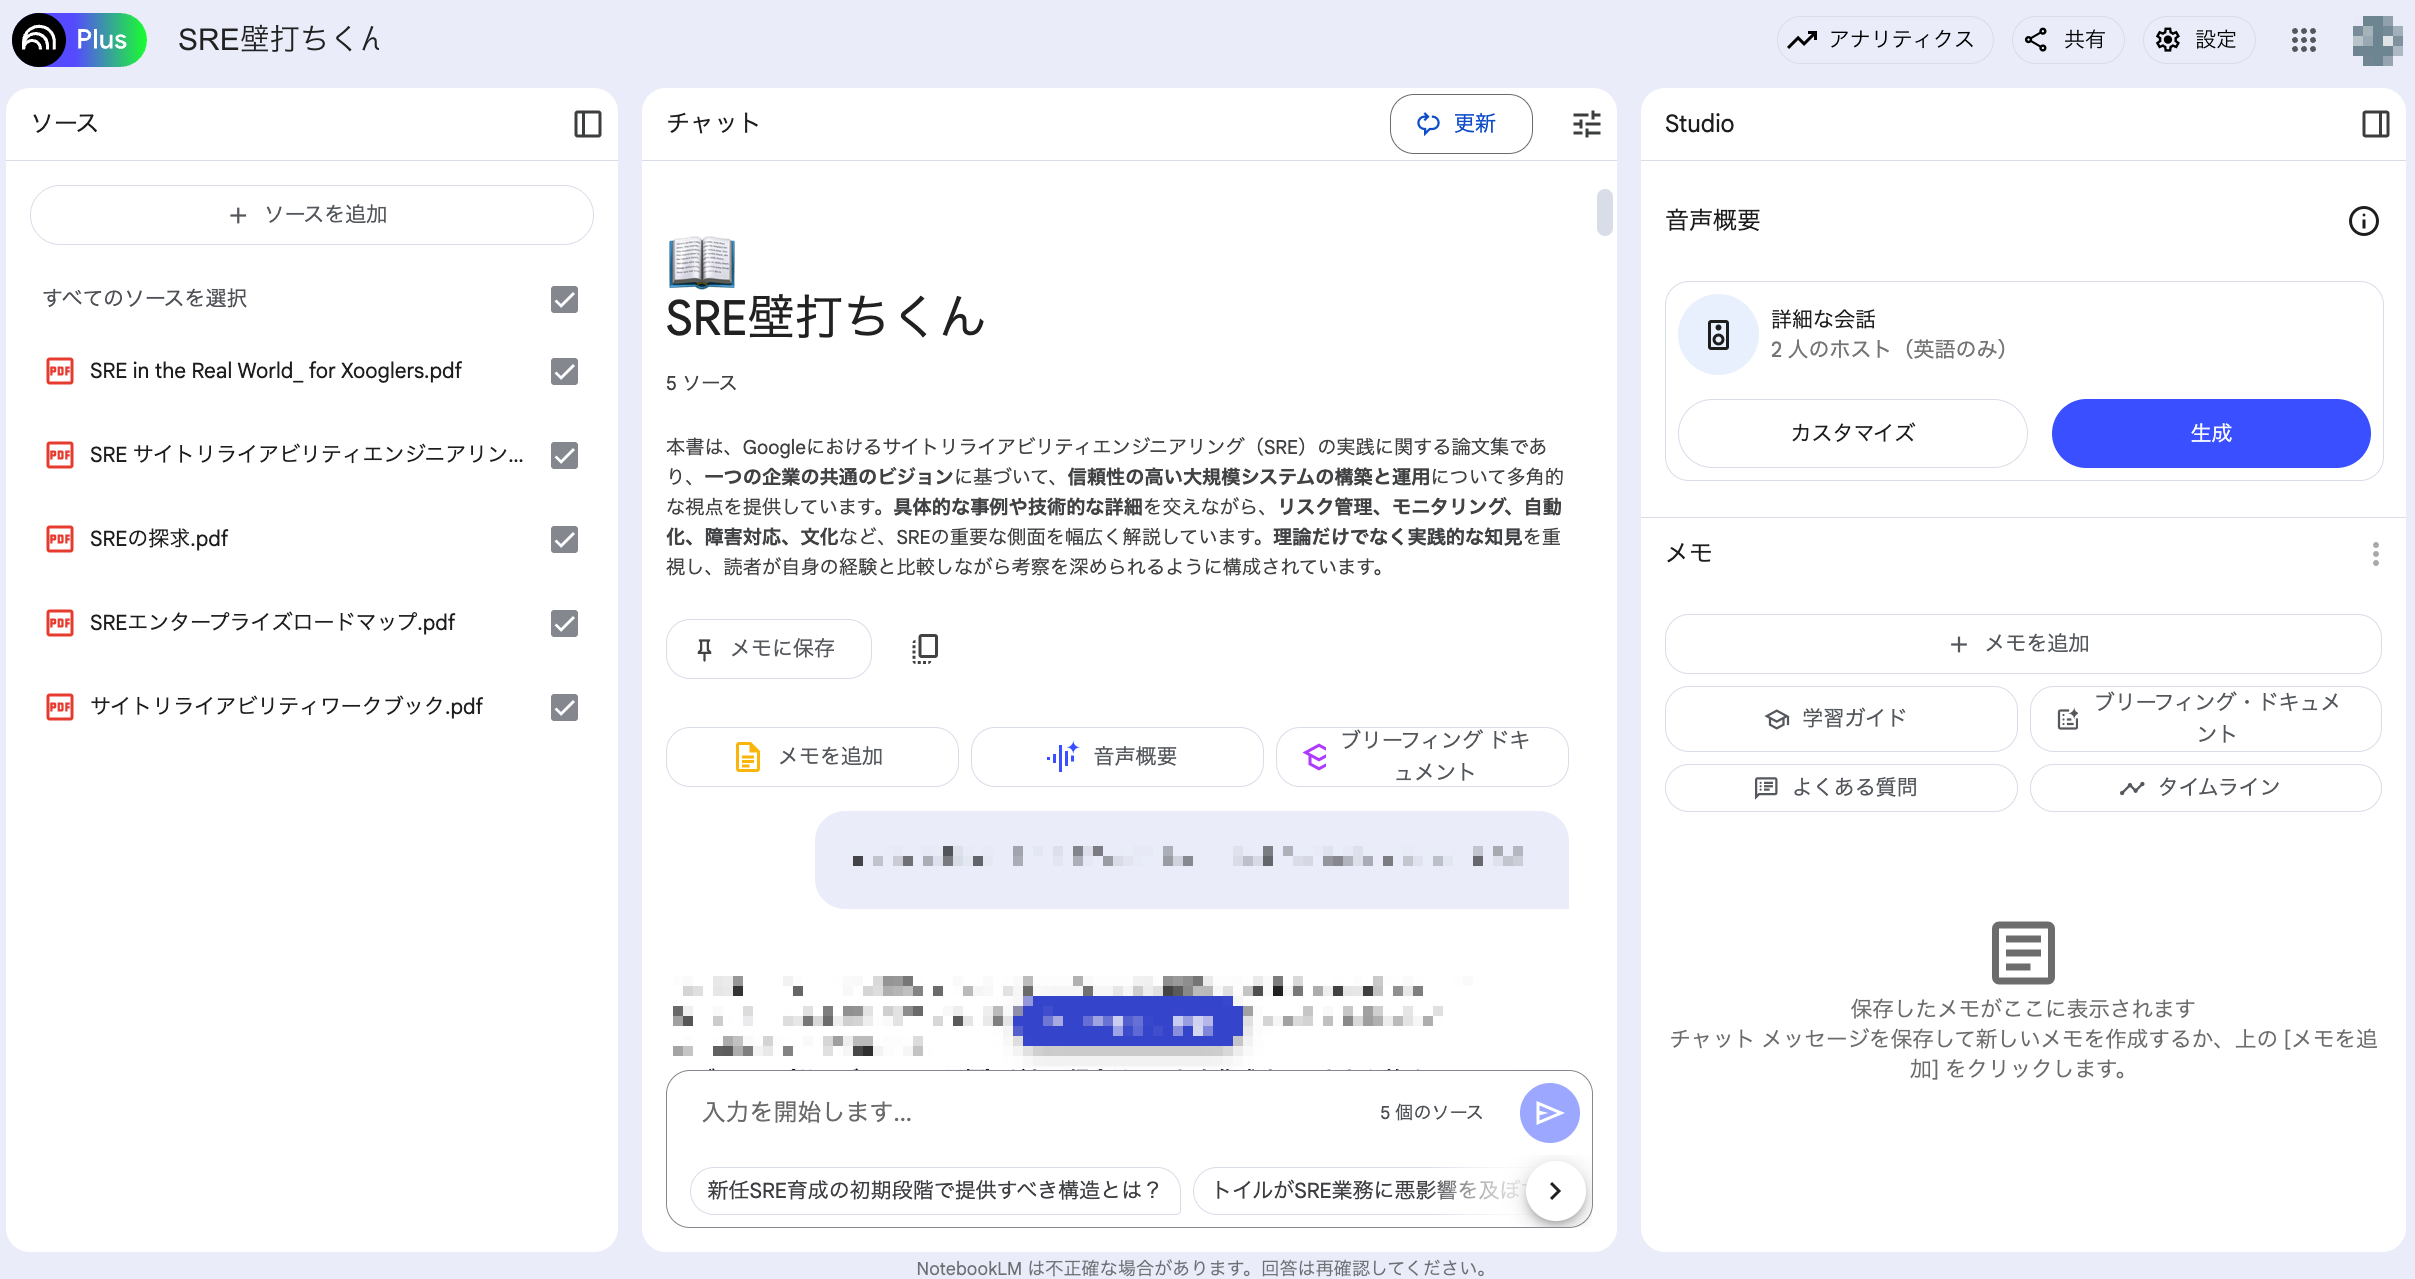The height and width of the screenshot is (1279, 2415).
Task: Open メモ section more options menu
Action: (2375, 554)
